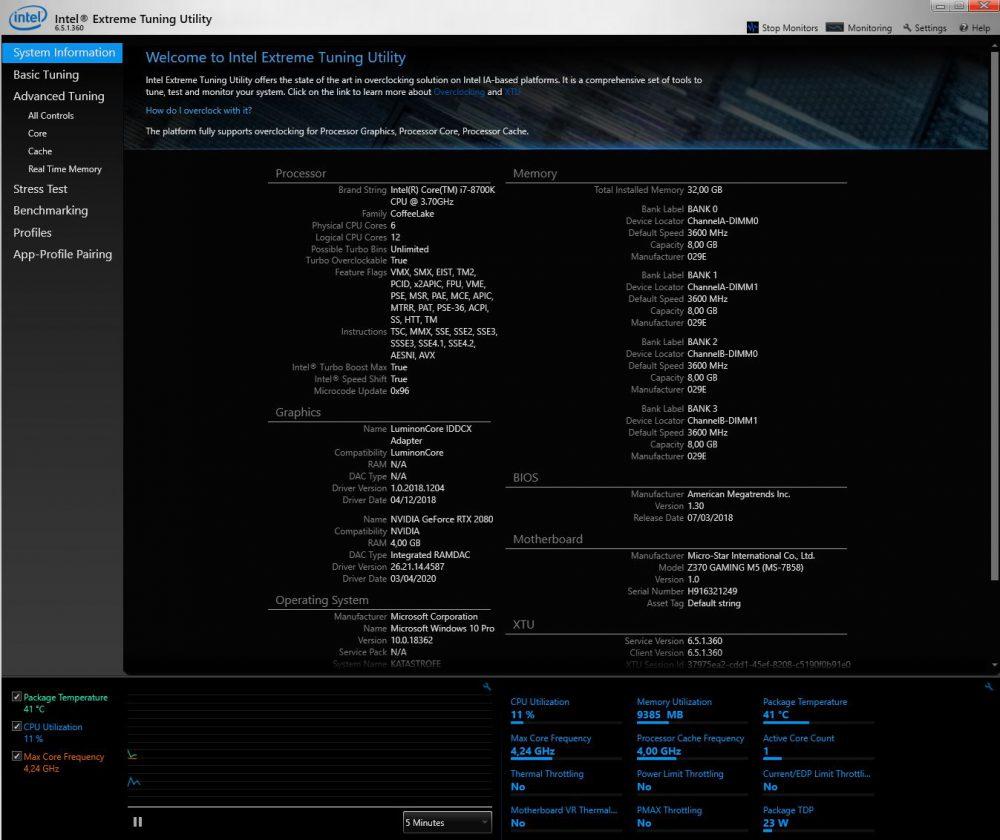Open Profiles section
This screenshot has height=840, width=1000.
tap(33, 232)
